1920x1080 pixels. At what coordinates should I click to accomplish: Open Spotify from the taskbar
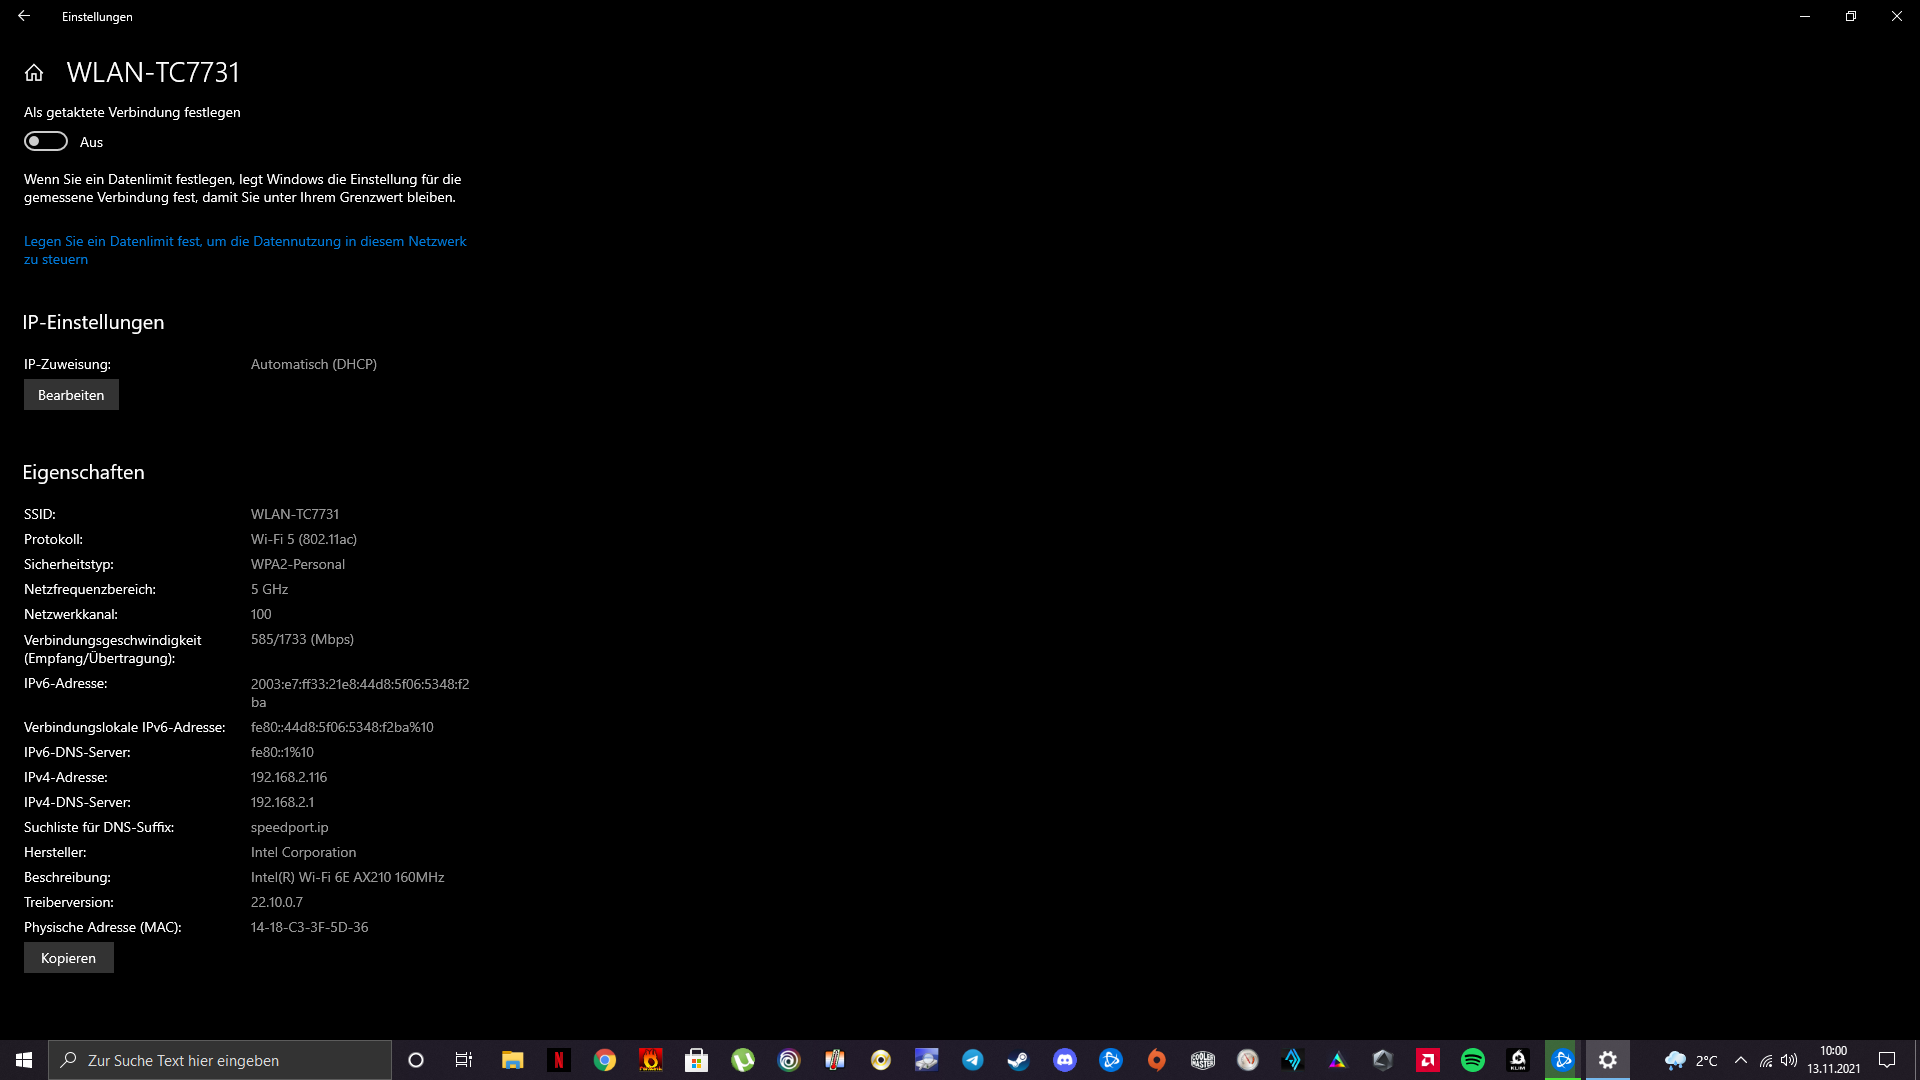tap(1473, 1060)
